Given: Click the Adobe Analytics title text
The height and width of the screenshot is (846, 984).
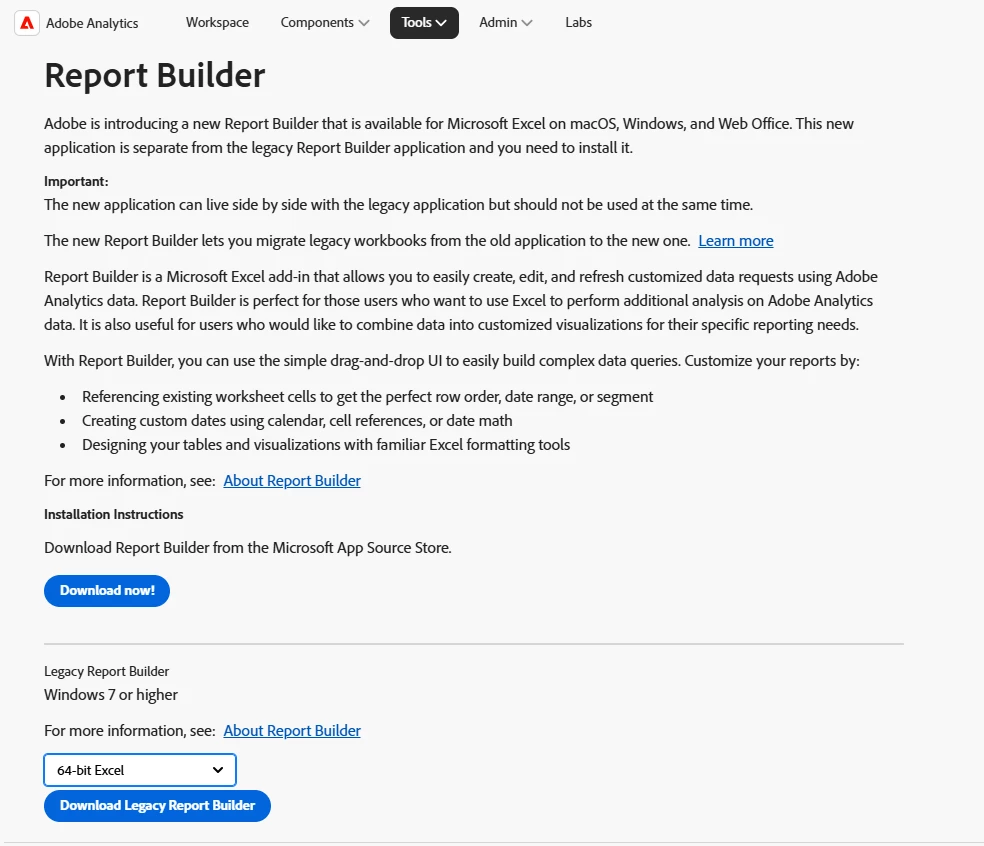Looking at the screenshot, I should click(92, 23).
